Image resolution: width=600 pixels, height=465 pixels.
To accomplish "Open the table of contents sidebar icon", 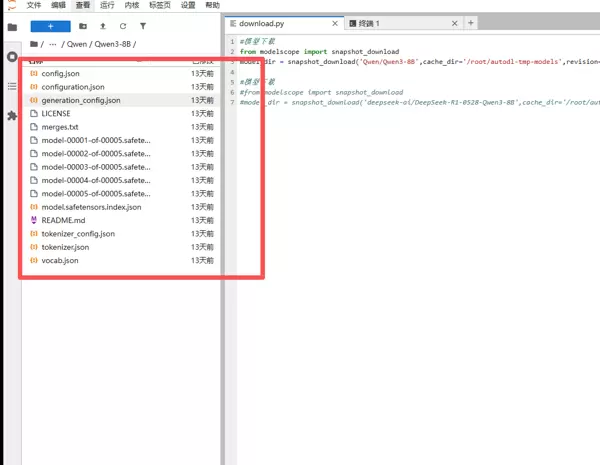I will tap(12, 86).
